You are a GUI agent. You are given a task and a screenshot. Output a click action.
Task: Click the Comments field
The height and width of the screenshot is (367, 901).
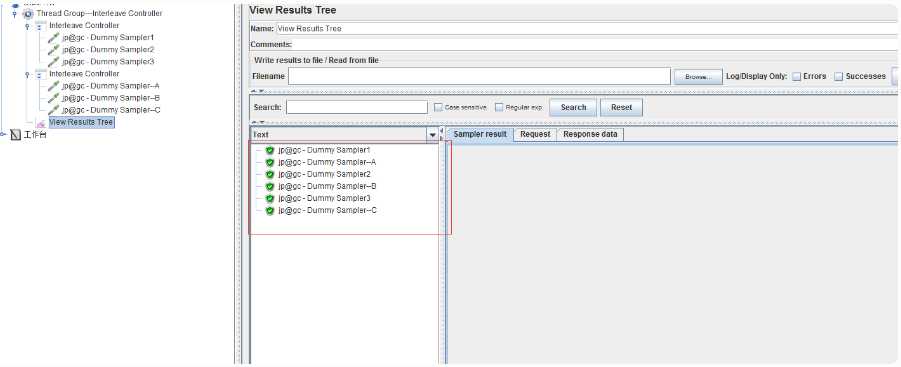pyautogui.click(x=596, y=44)
